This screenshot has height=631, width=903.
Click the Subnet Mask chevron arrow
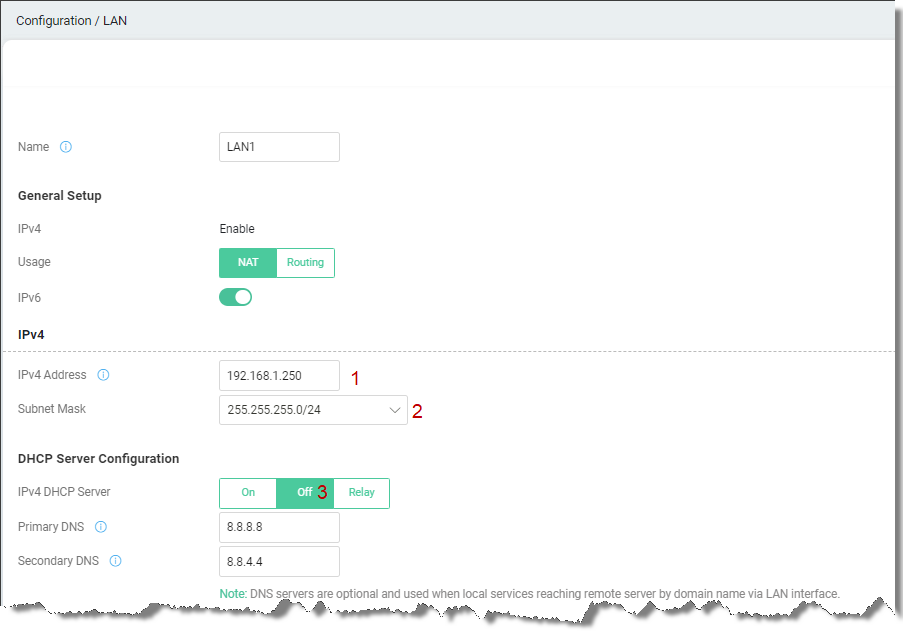394,410
